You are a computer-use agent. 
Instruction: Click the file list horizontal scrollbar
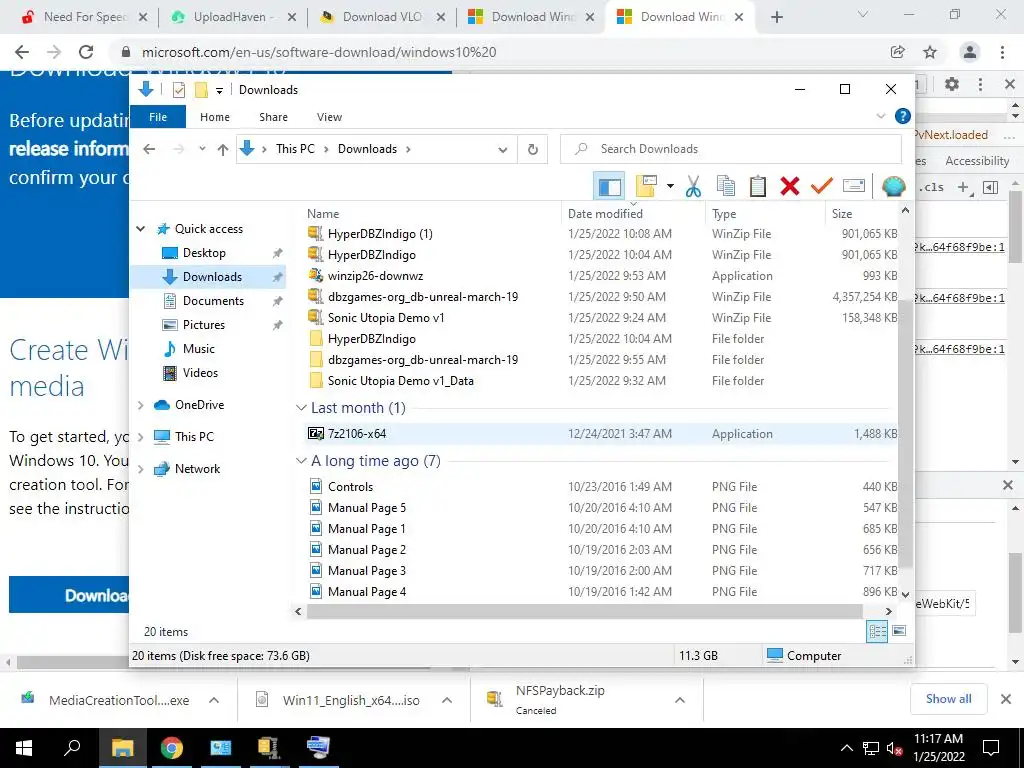click(584, 611)
